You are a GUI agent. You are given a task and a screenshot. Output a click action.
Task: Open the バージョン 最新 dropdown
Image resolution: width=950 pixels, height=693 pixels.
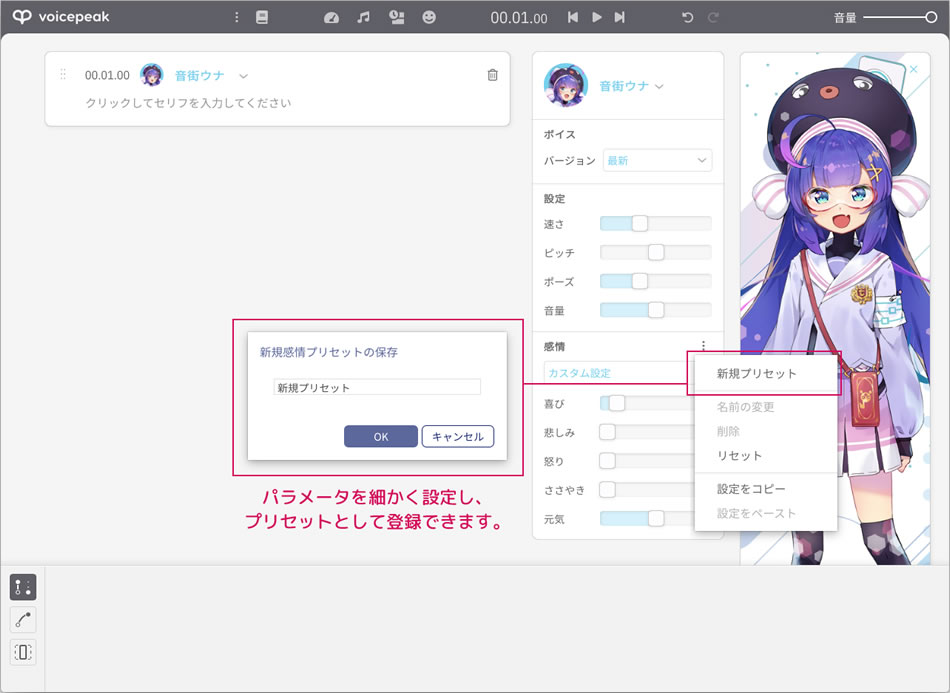[x=656, y=160]
